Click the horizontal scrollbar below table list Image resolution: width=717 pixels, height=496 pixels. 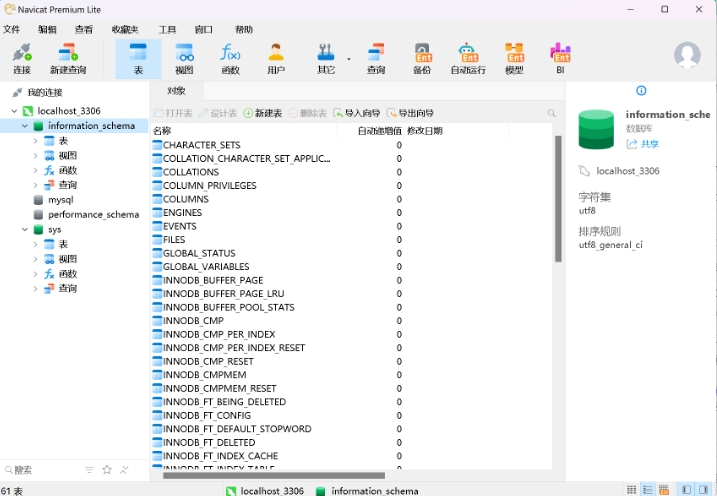[274, 475]
